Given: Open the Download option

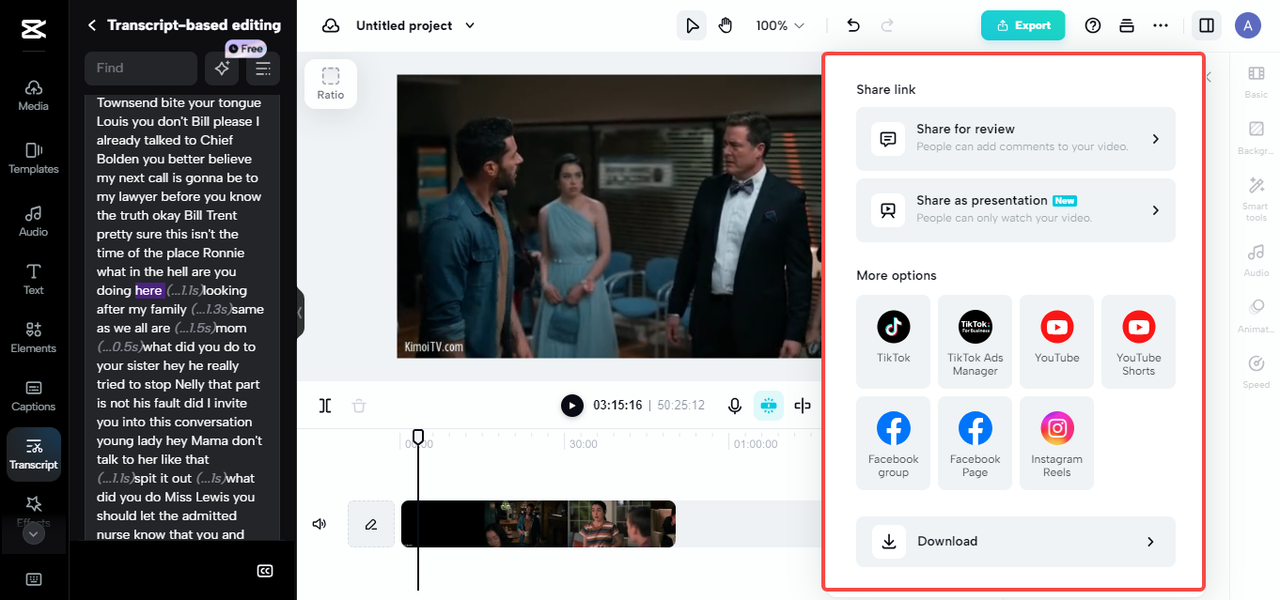Looking at the screenshot, I should pyautogui.click(x=1016, y=542).
